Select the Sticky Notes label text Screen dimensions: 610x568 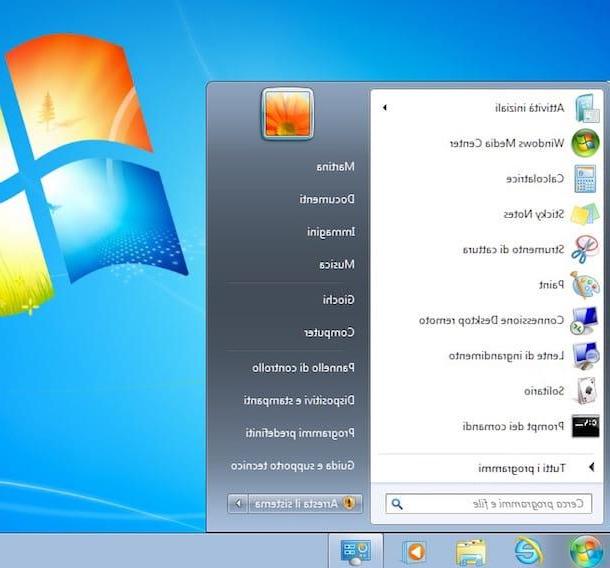pos(533,214)
